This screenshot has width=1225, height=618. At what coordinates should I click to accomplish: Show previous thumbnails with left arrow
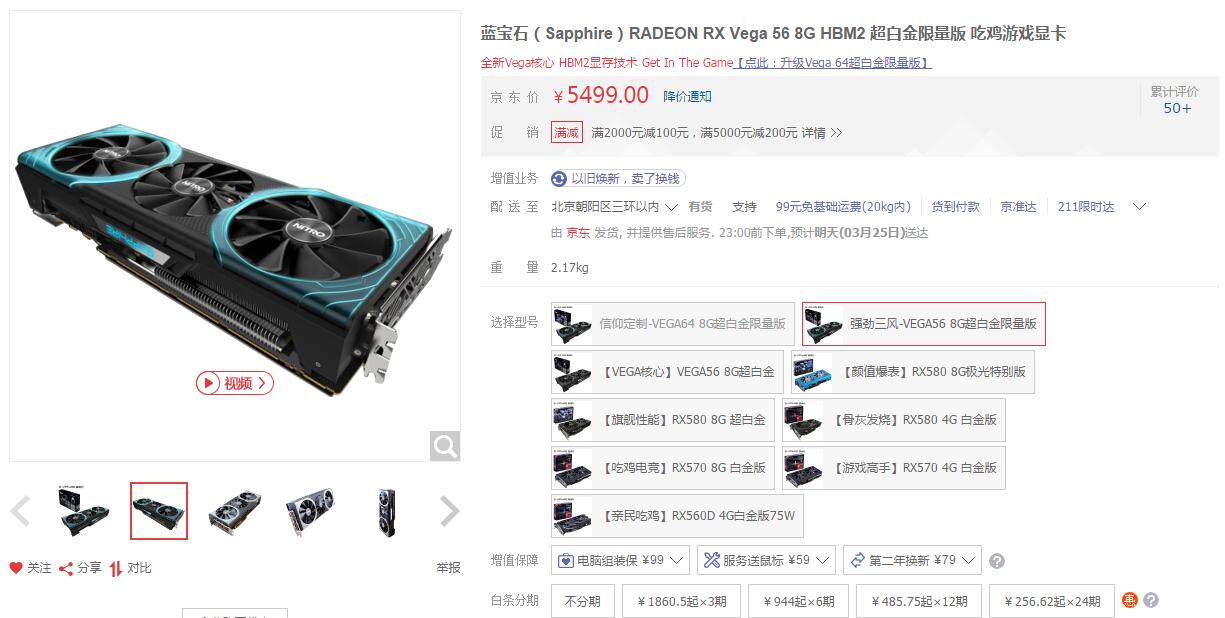pyautogui.click(x=20, y=512)
